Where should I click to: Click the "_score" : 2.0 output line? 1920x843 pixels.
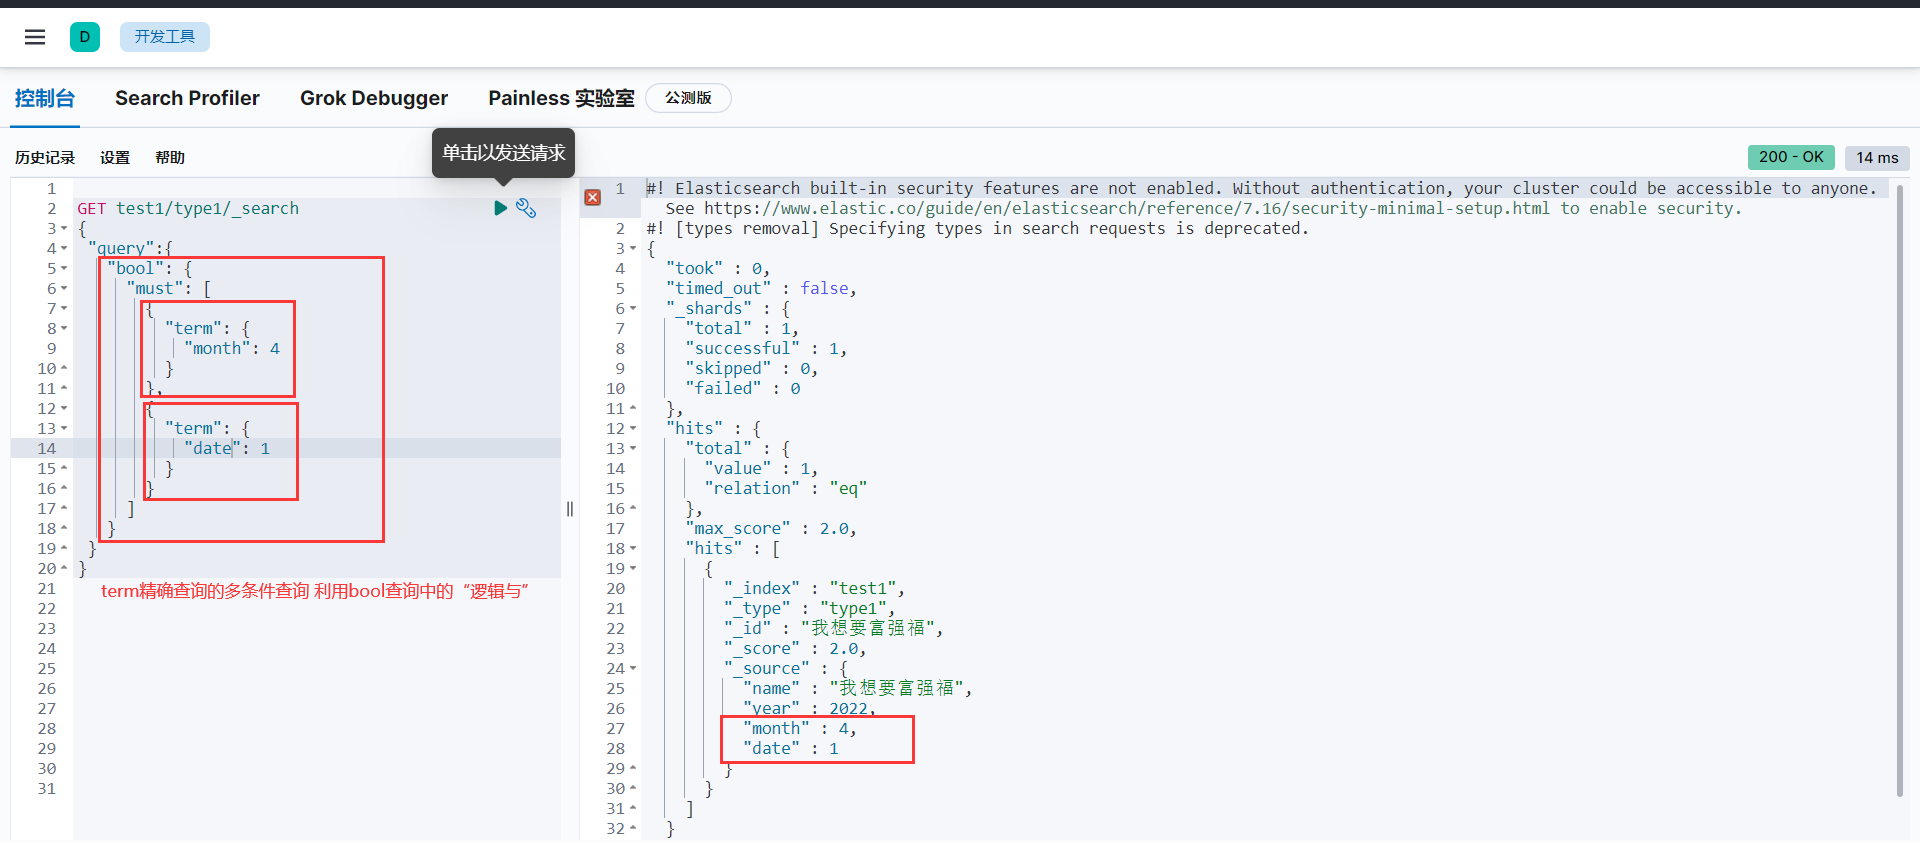pos(795,648)
